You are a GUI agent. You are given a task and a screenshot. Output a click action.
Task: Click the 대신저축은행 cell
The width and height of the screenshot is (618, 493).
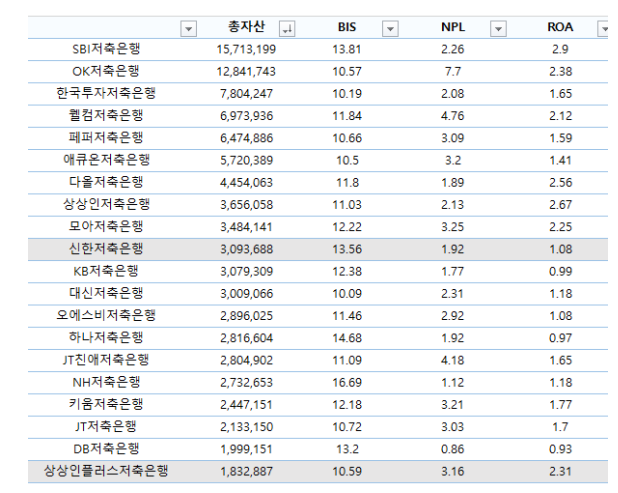pyautogui.click(x=106, y=293)
